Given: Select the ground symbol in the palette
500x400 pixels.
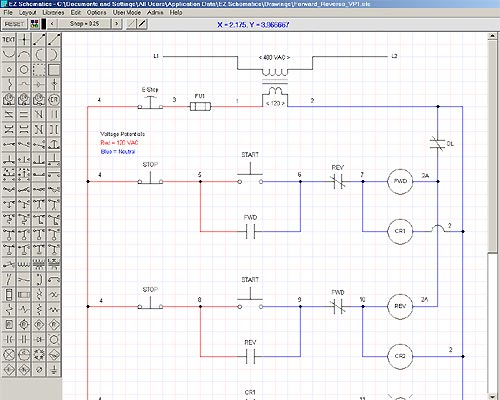Looking at the screenshot, I should pos(54,370).
